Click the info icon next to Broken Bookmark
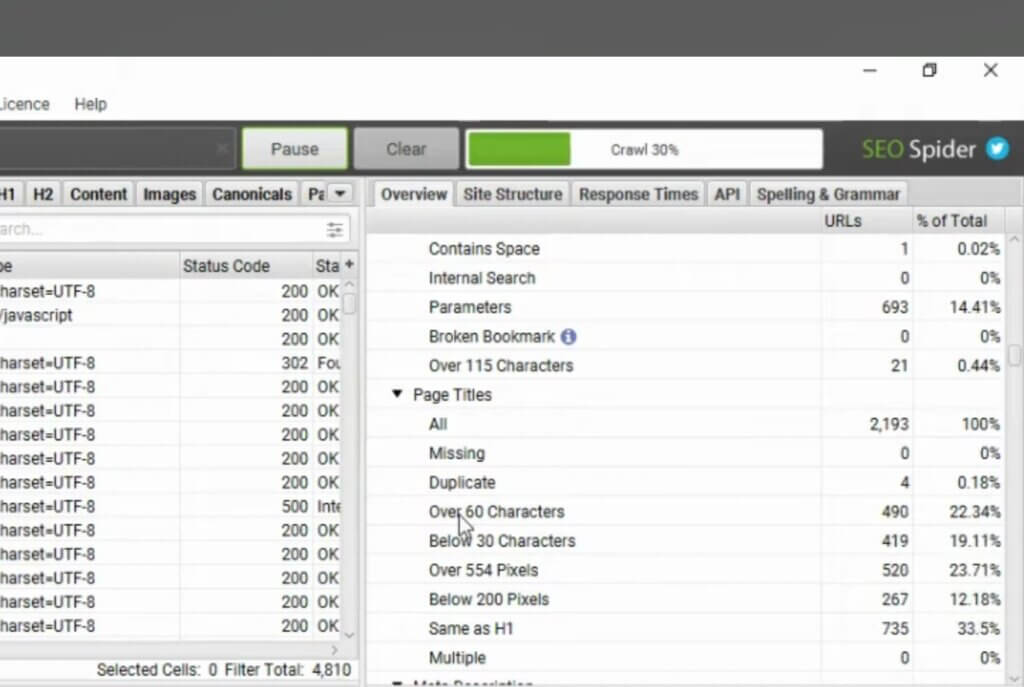This screenshot has height=687, width=1024. [568, 336]
